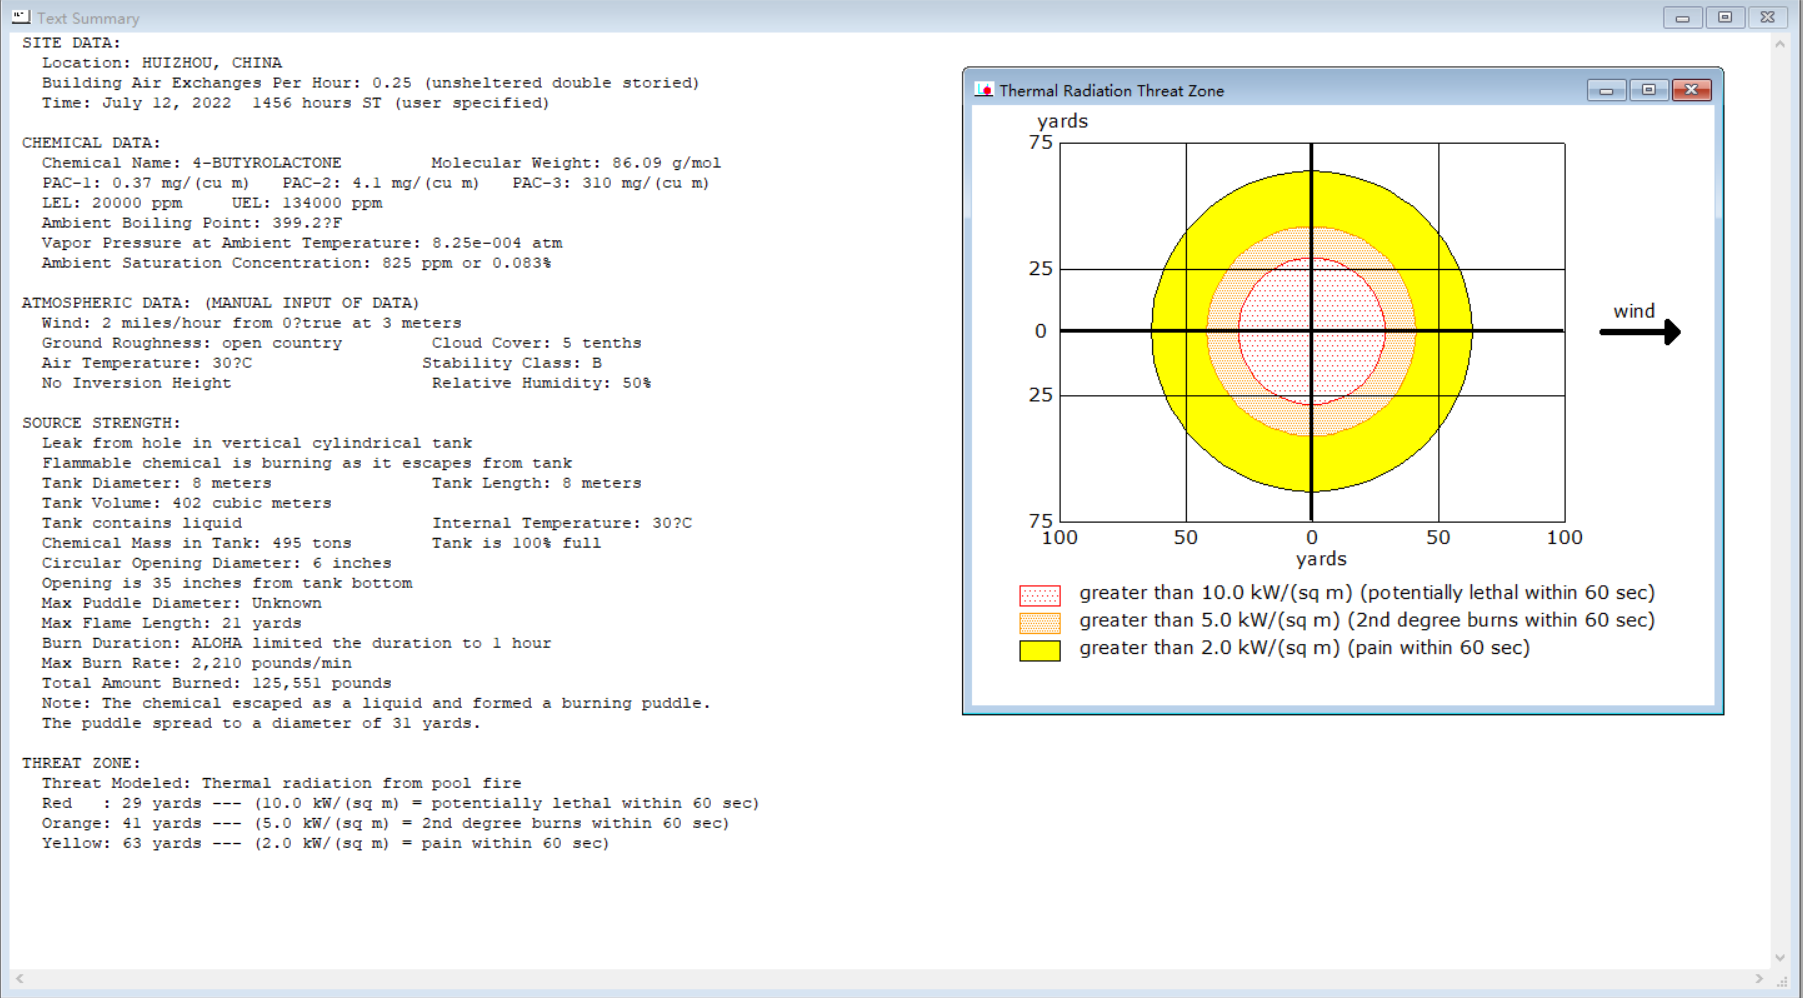This screenshot has width=1803, height=998.
Task: Click the red 10.0 kW legend swatch
Action: tap(1040, 596)
